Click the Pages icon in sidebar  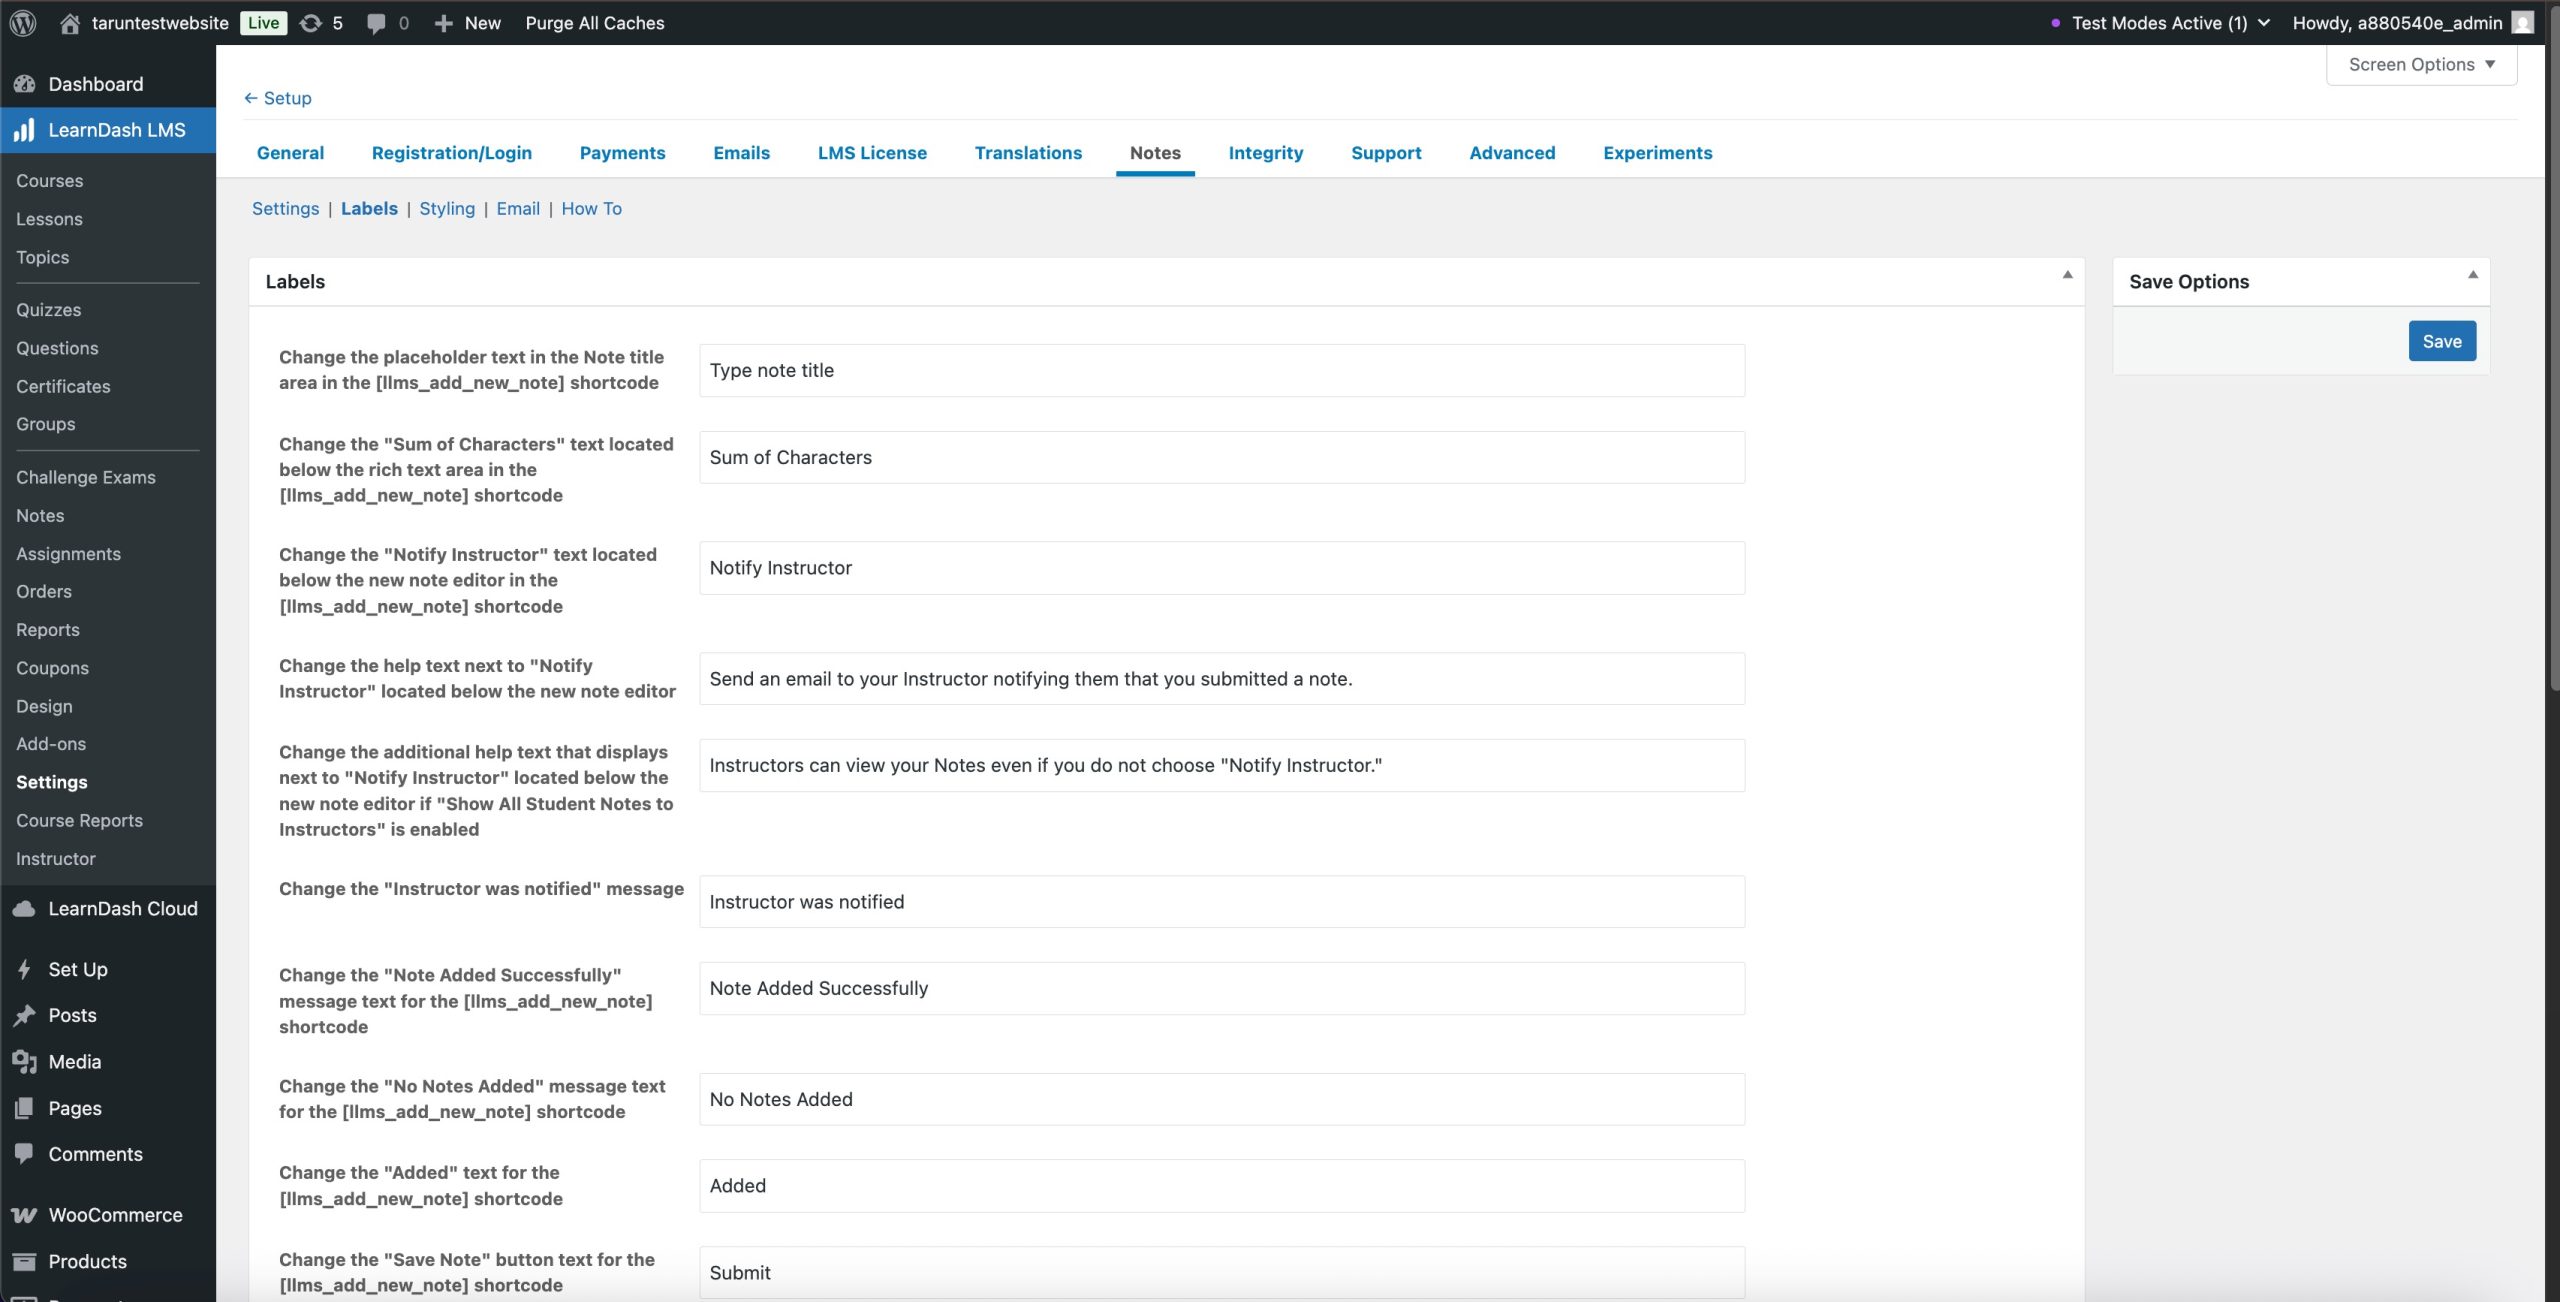[x=25, y=1108]
